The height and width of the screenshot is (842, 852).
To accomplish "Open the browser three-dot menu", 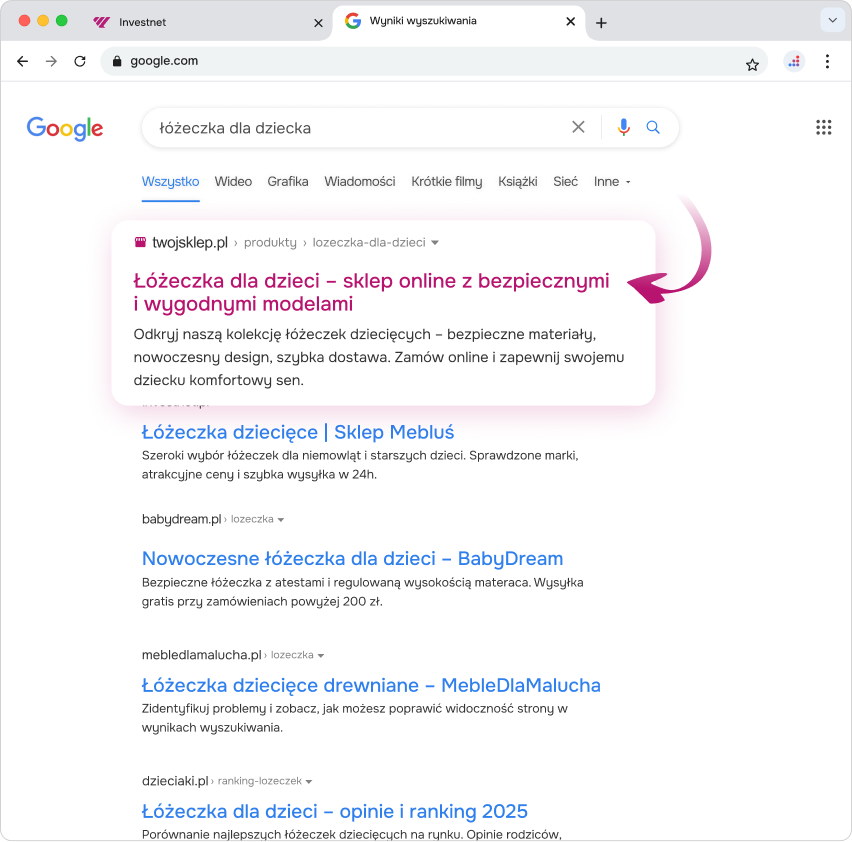I will coord(827,61).
